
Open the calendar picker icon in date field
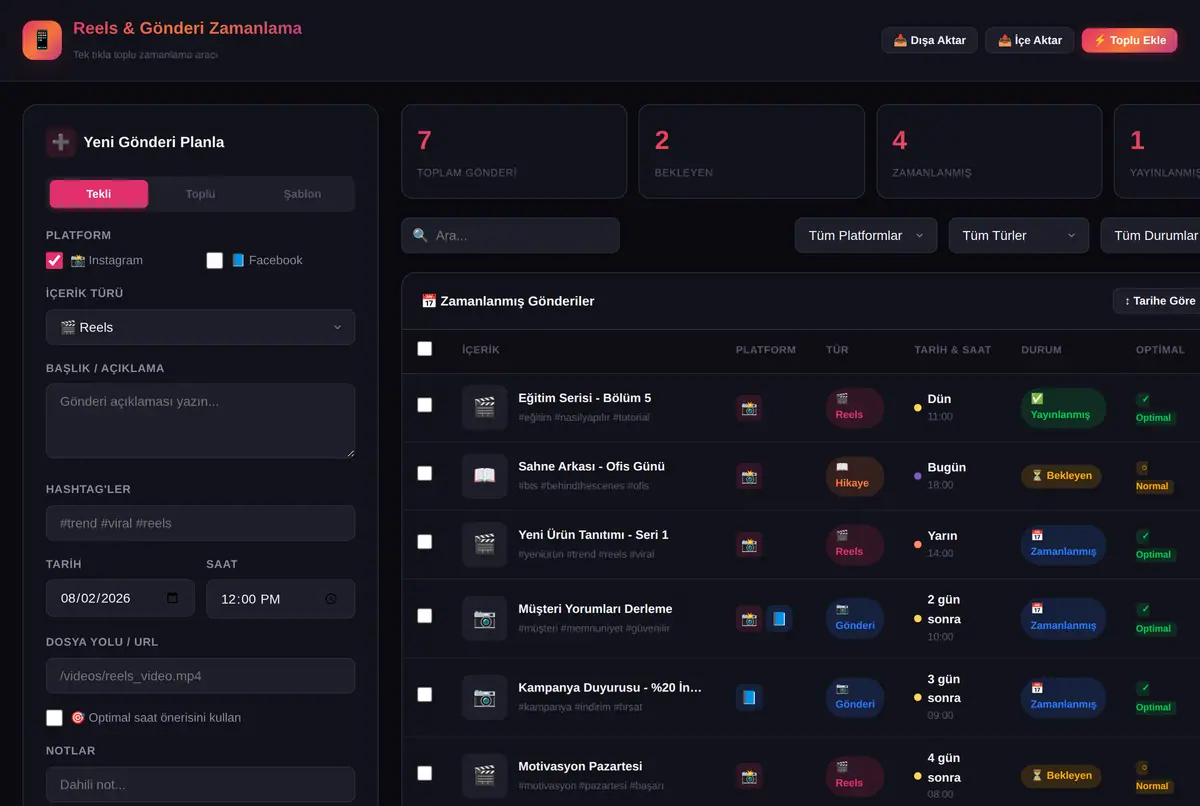pyautogui.click(x=173, y=598)
